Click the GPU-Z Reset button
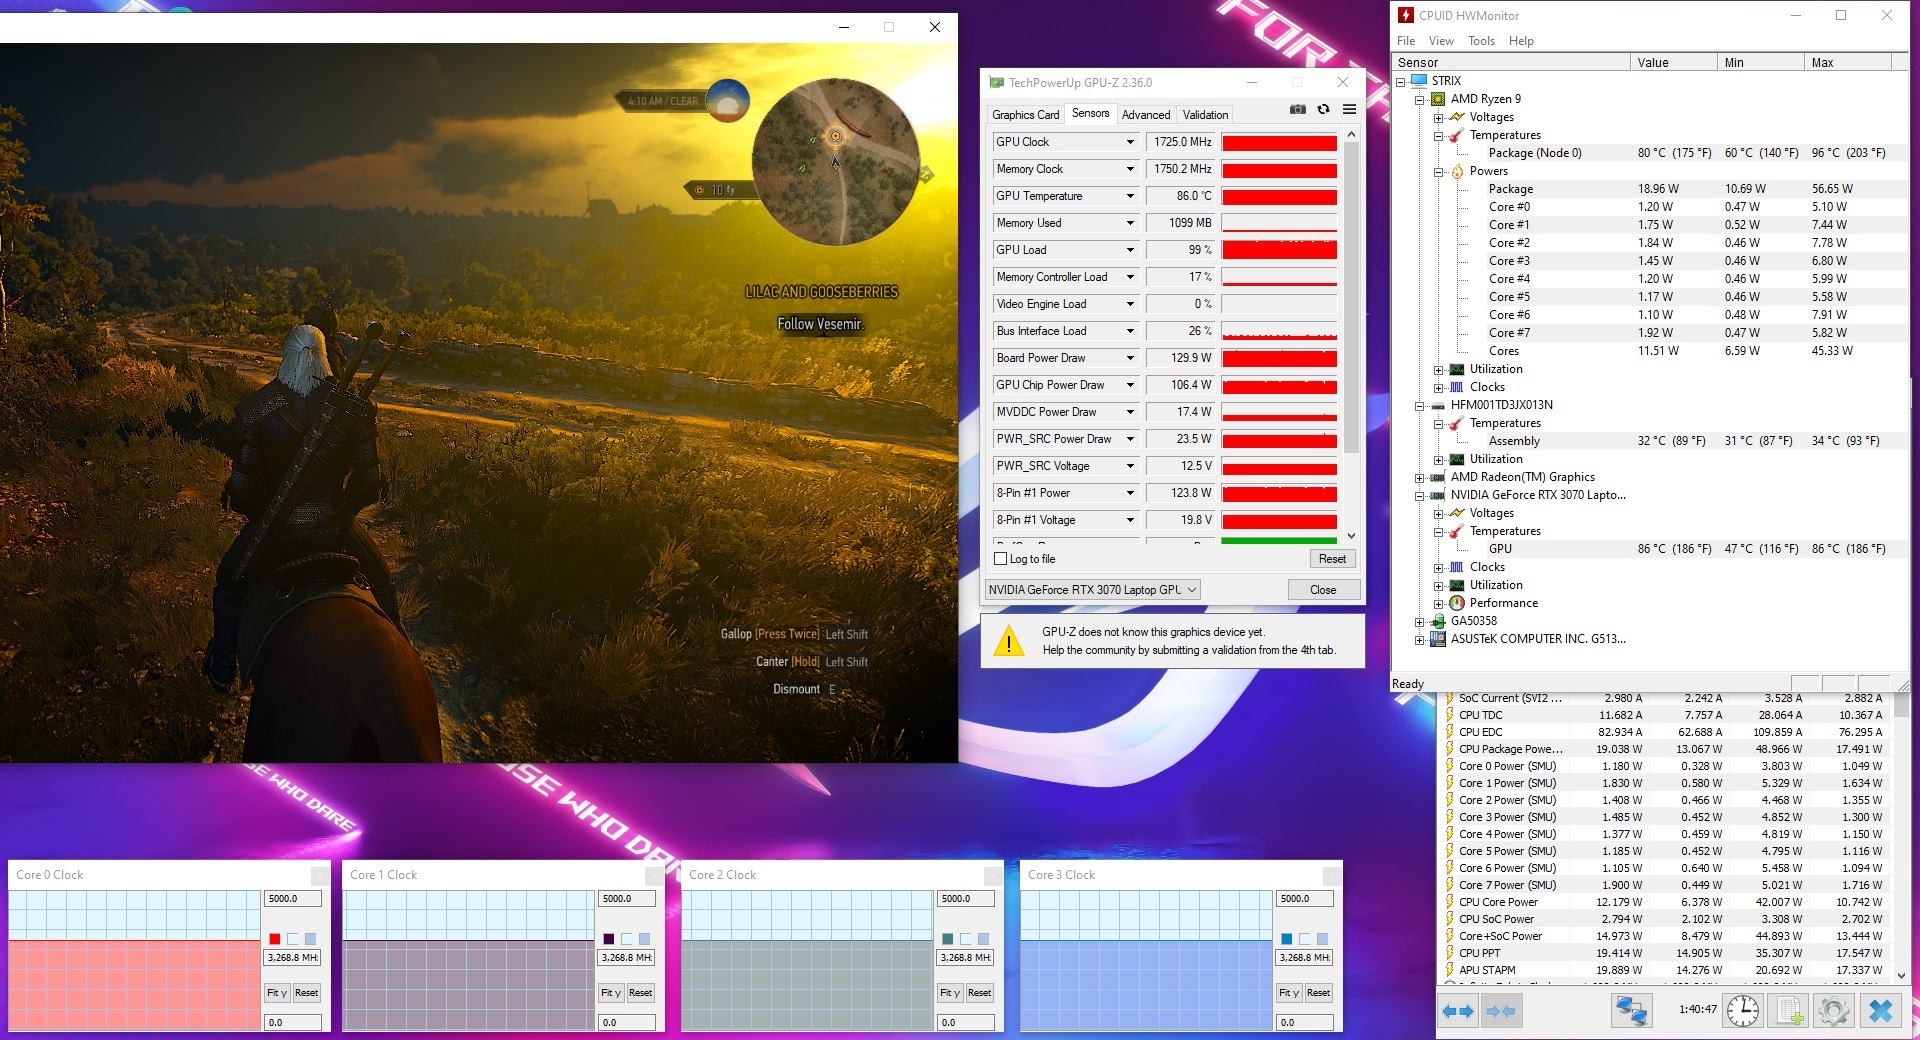Viewport: 1920px width, 1040px height. pyautogui.click(x=1332, y=559)
